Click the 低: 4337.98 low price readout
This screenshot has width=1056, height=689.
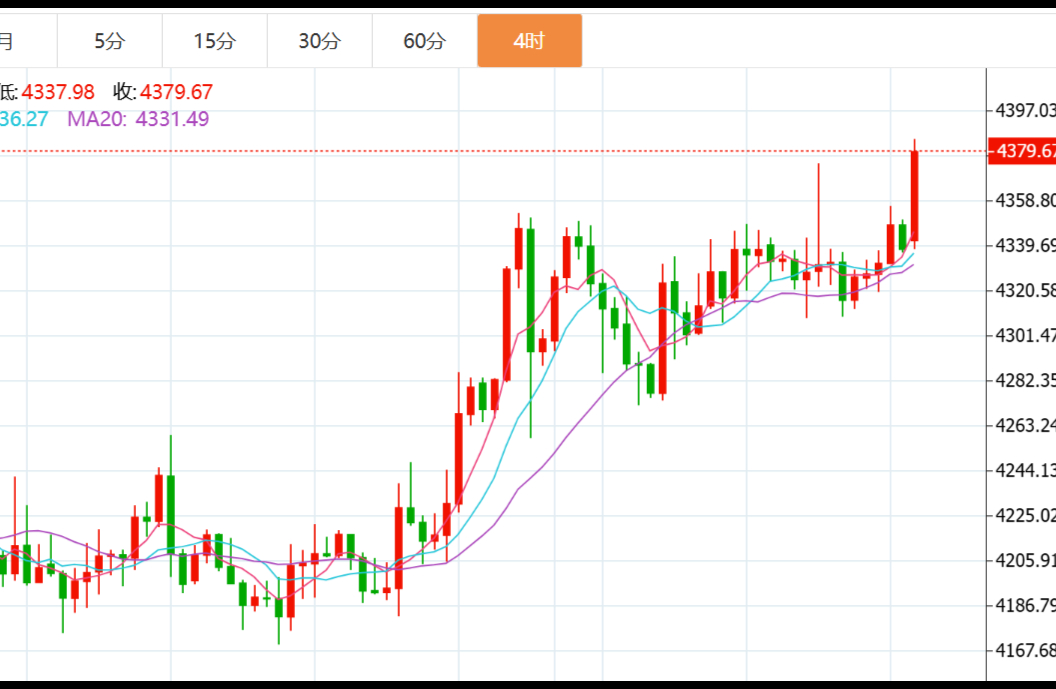(x=47, y=92)
